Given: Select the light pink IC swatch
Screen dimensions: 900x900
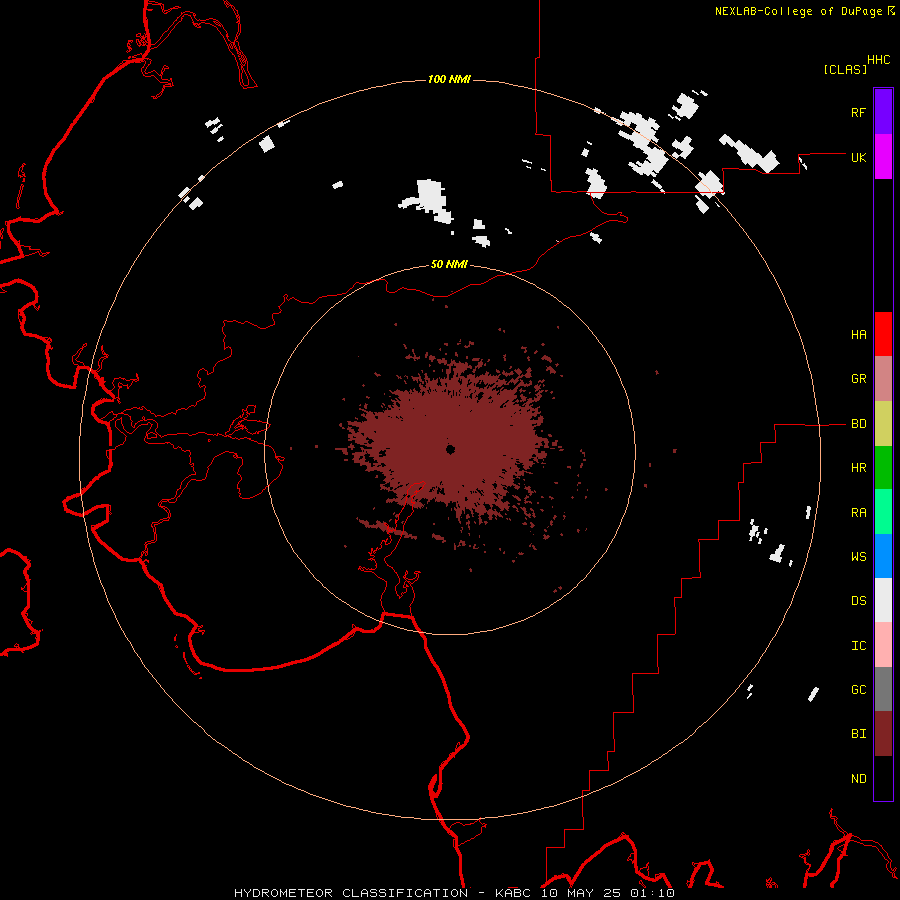Looking at the screenshot, I should tap(883, 645).
